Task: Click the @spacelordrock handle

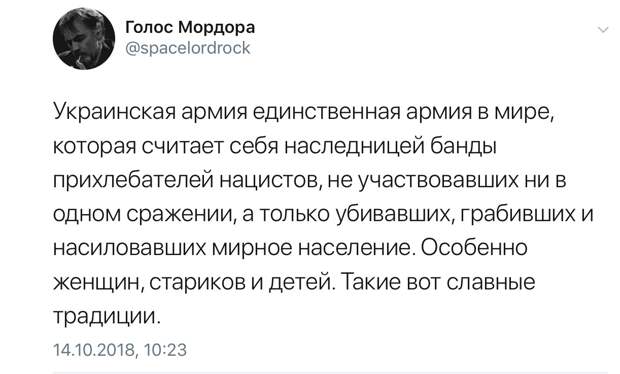Action: coord(188,48)
